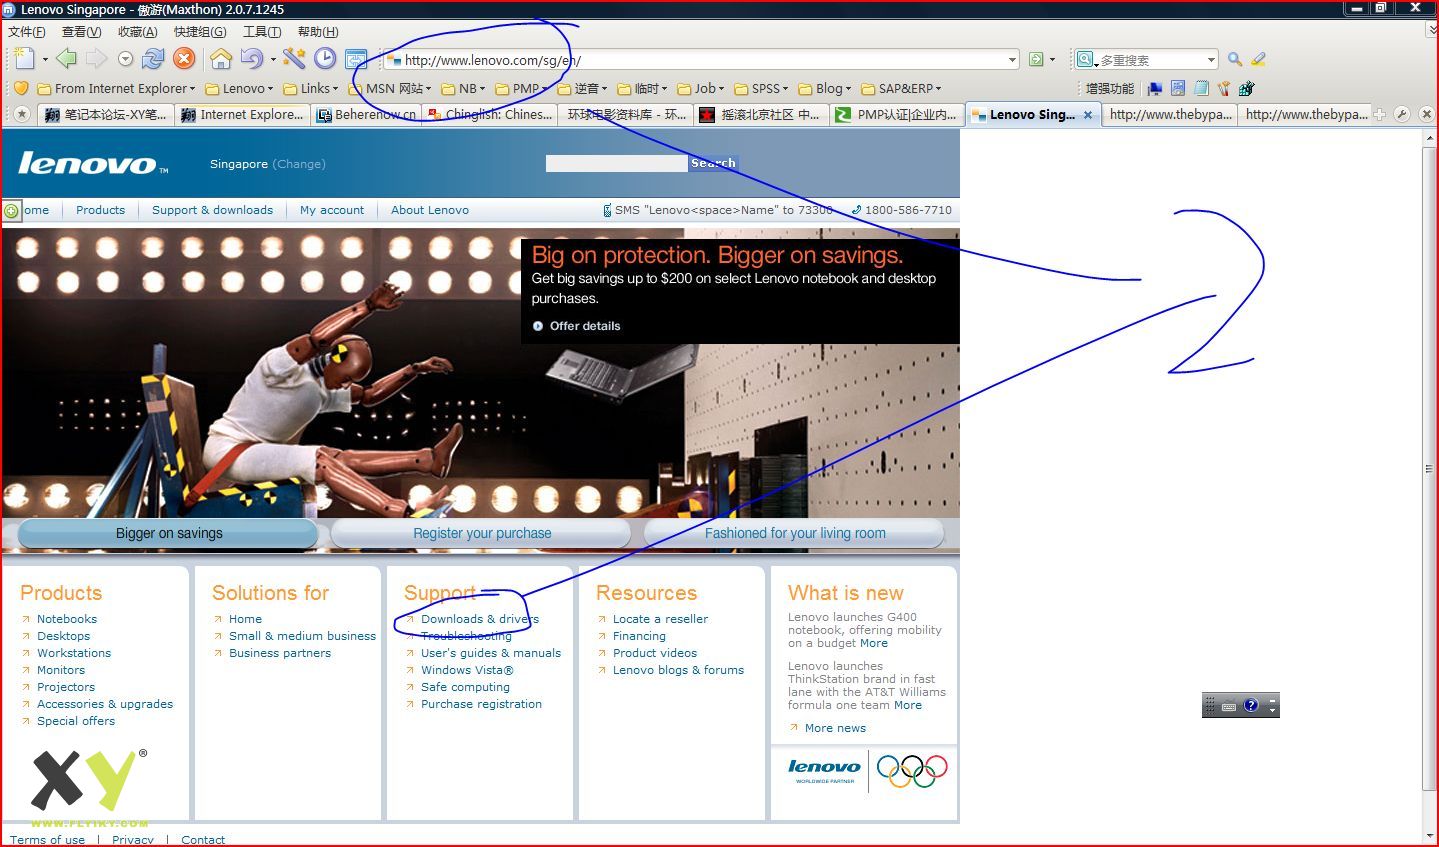The image size is (1439, 847).
Task: Expand the search engine box dropdown arrow
Action: pyautogui.click(x=1211, y=60)
